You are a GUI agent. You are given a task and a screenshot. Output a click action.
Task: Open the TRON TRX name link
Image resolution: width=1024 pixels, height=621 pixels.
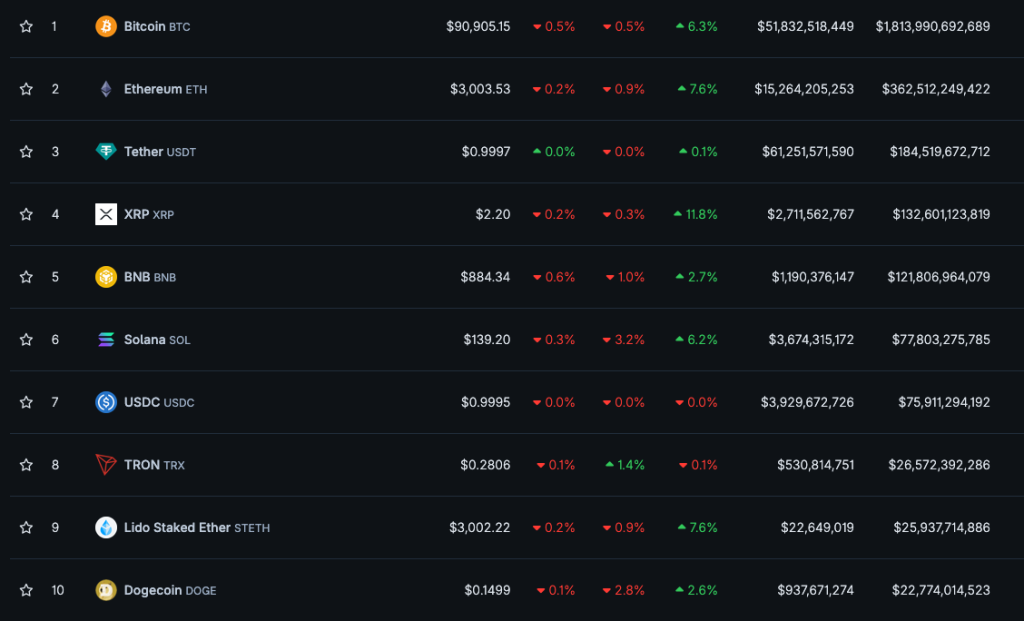click(154, 465)
